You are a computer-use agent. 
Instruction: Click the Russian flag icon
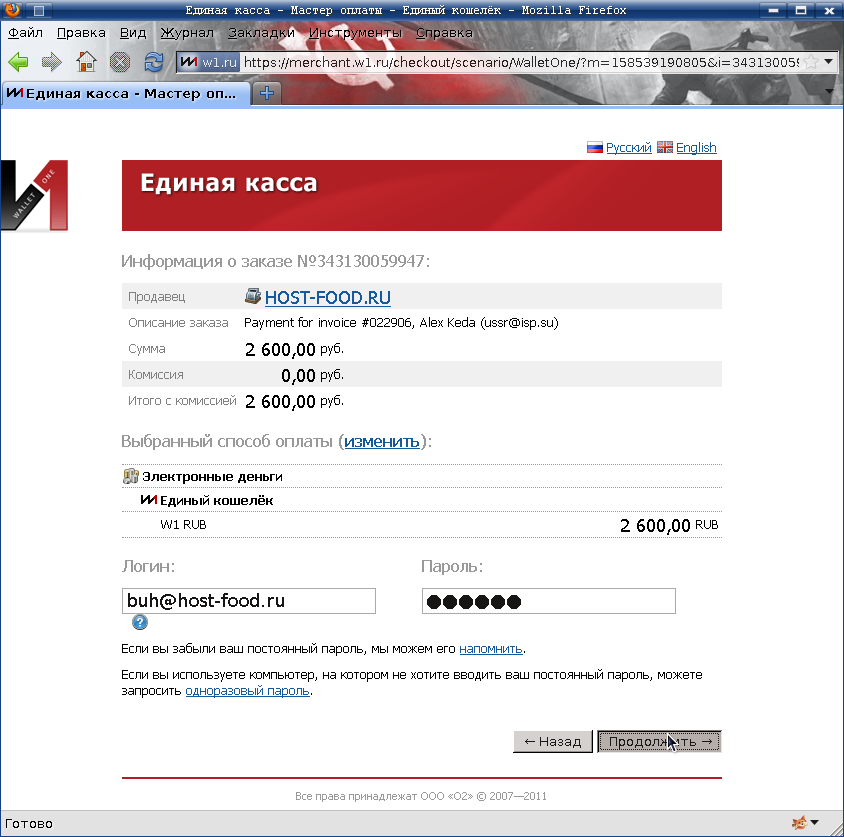point(594,147)
